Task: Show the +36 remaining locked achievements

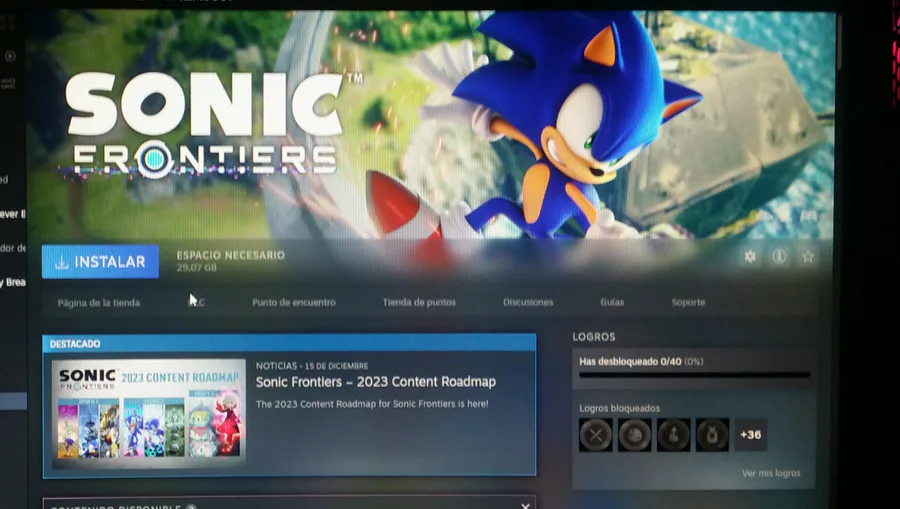Action: click(751, 434)
